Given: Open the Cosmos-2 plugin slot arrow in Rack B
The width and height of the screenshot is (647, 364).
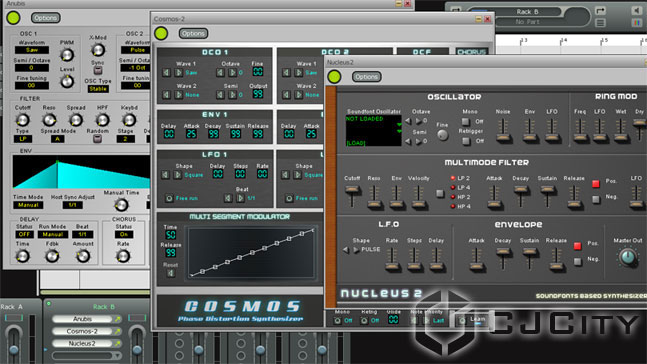Looking at the screenshot, I should pos(118,331).
